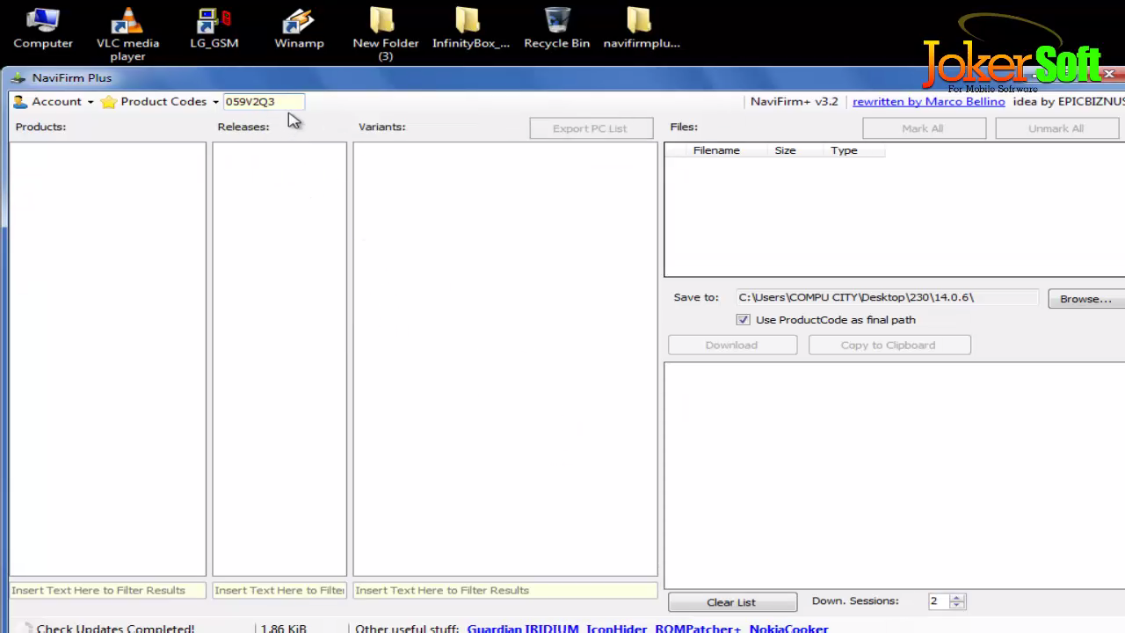Screen dimensions: 1125x633
Task: Click the Clear List button
Action: click(732, 602)
